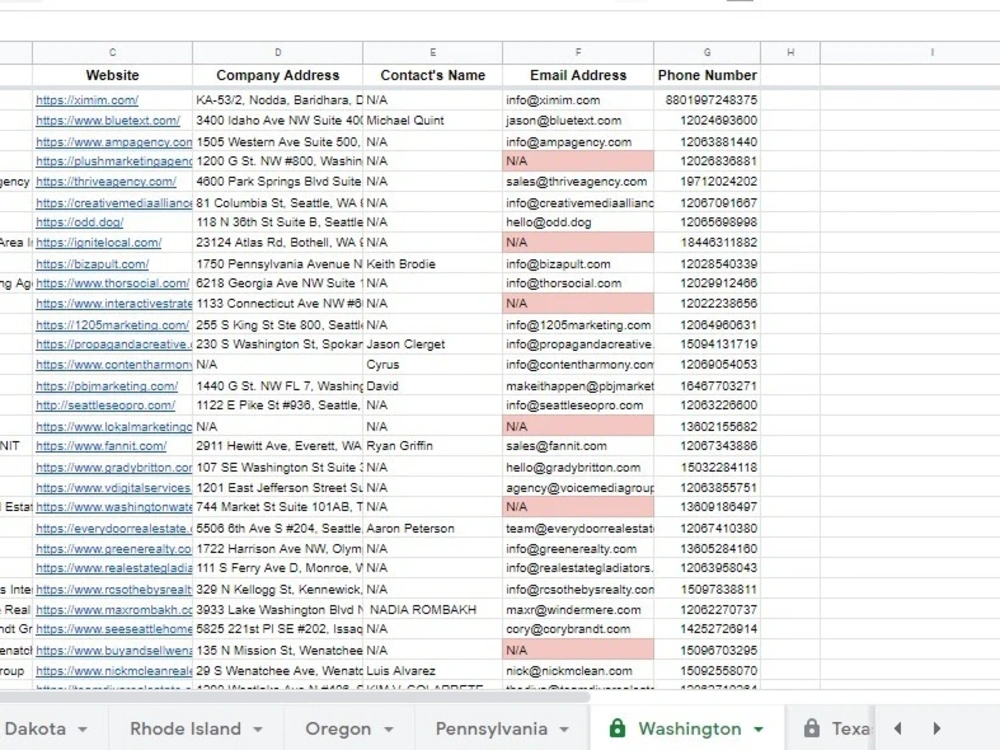This screenshot has width=1000, height=750.
Task: Switch to the Oregon sheet tab
Action: pyautogui.click(x=338, y=728)
